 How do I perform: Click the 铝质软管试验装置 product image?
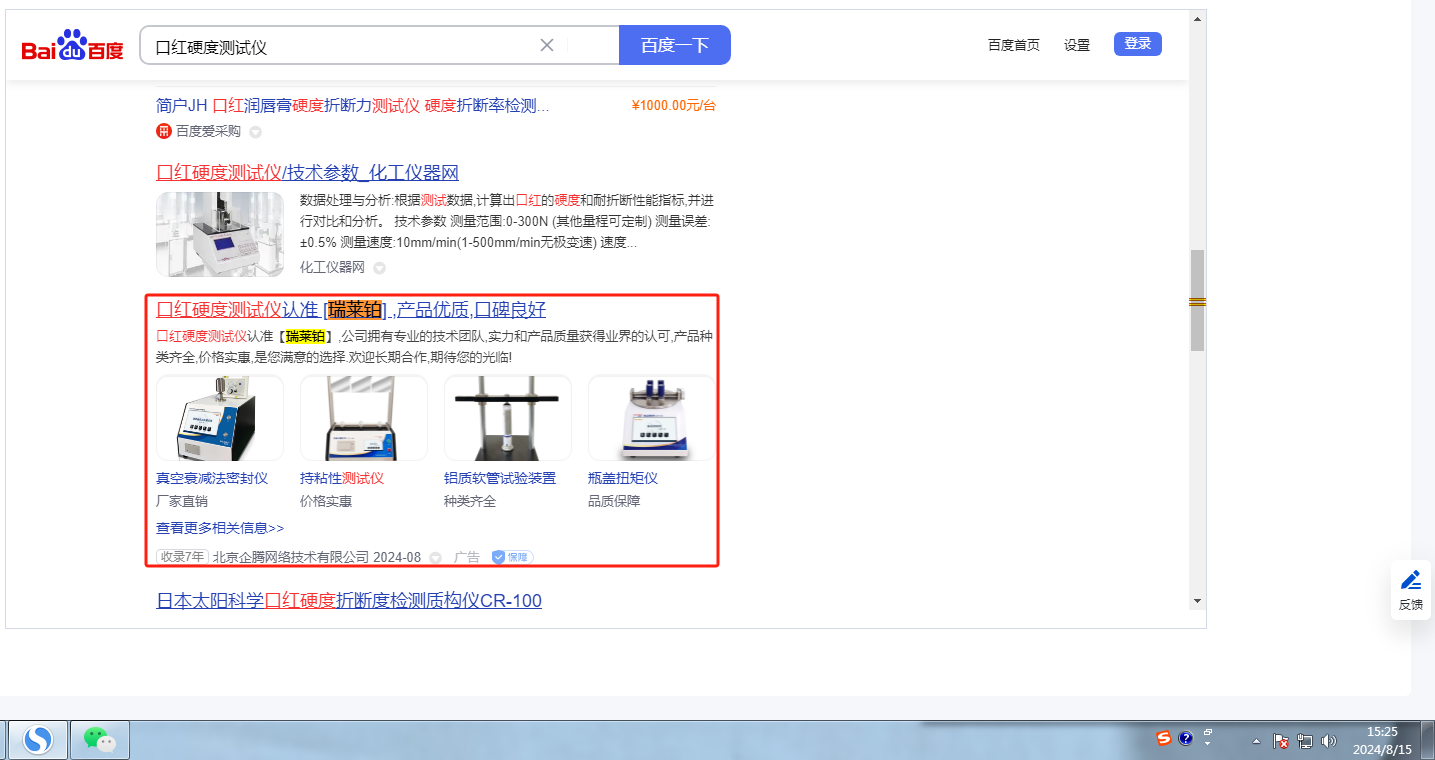(508, 418)
